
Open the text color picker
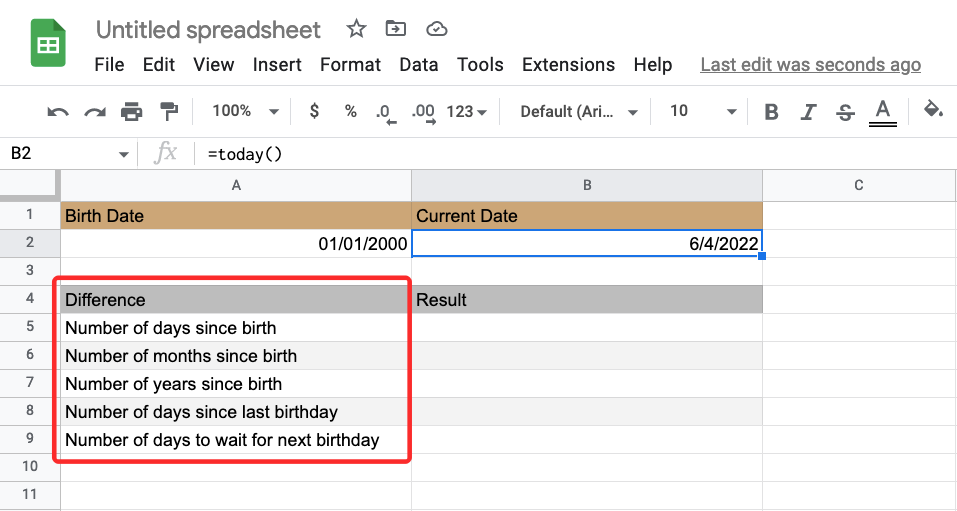click(883, 113)
